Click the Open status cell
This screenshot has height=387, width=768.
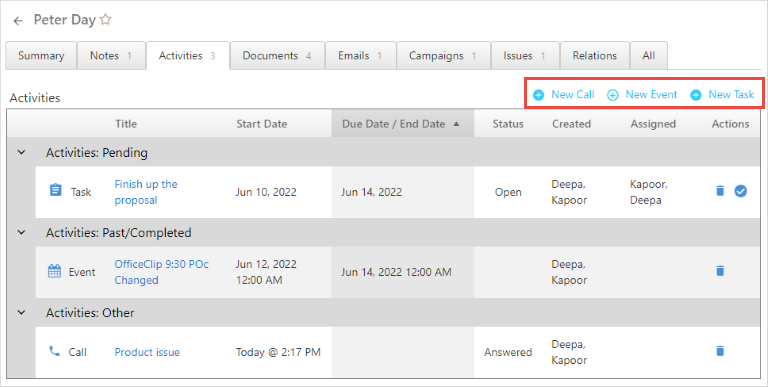(x=508, y=192)
